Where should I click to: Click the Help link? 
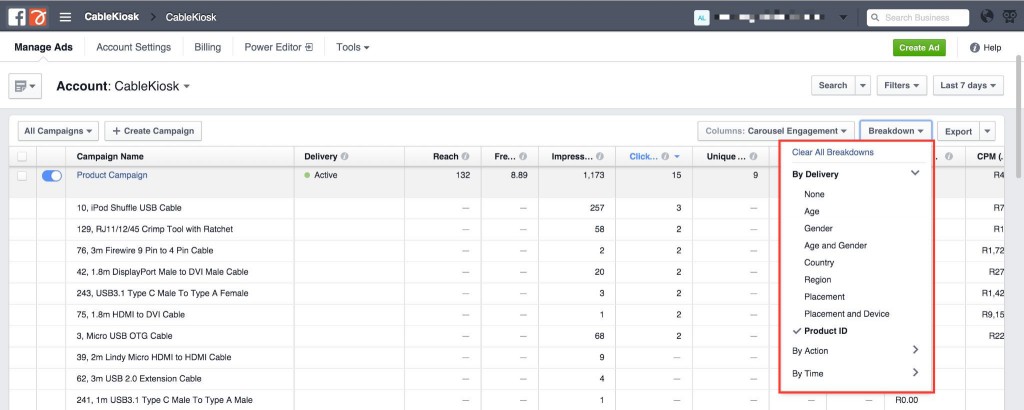tap(992, 48)
